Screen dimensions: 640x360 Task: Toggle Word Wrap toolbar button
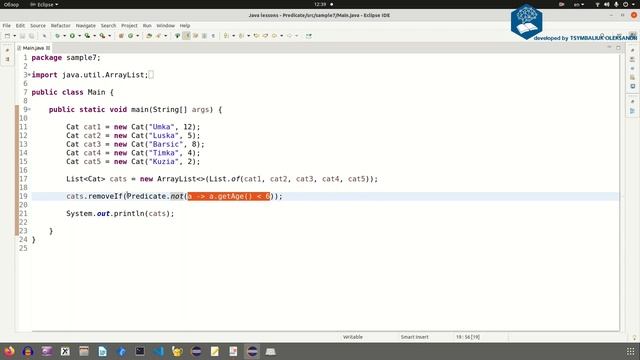point(196,36)
